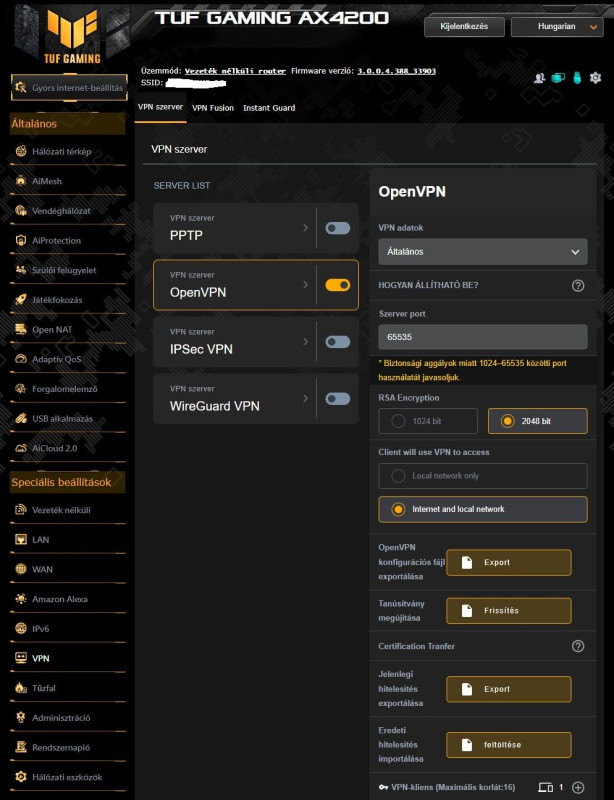
Task: Add a VPN client with plus icon
Action: coord(578,787)
